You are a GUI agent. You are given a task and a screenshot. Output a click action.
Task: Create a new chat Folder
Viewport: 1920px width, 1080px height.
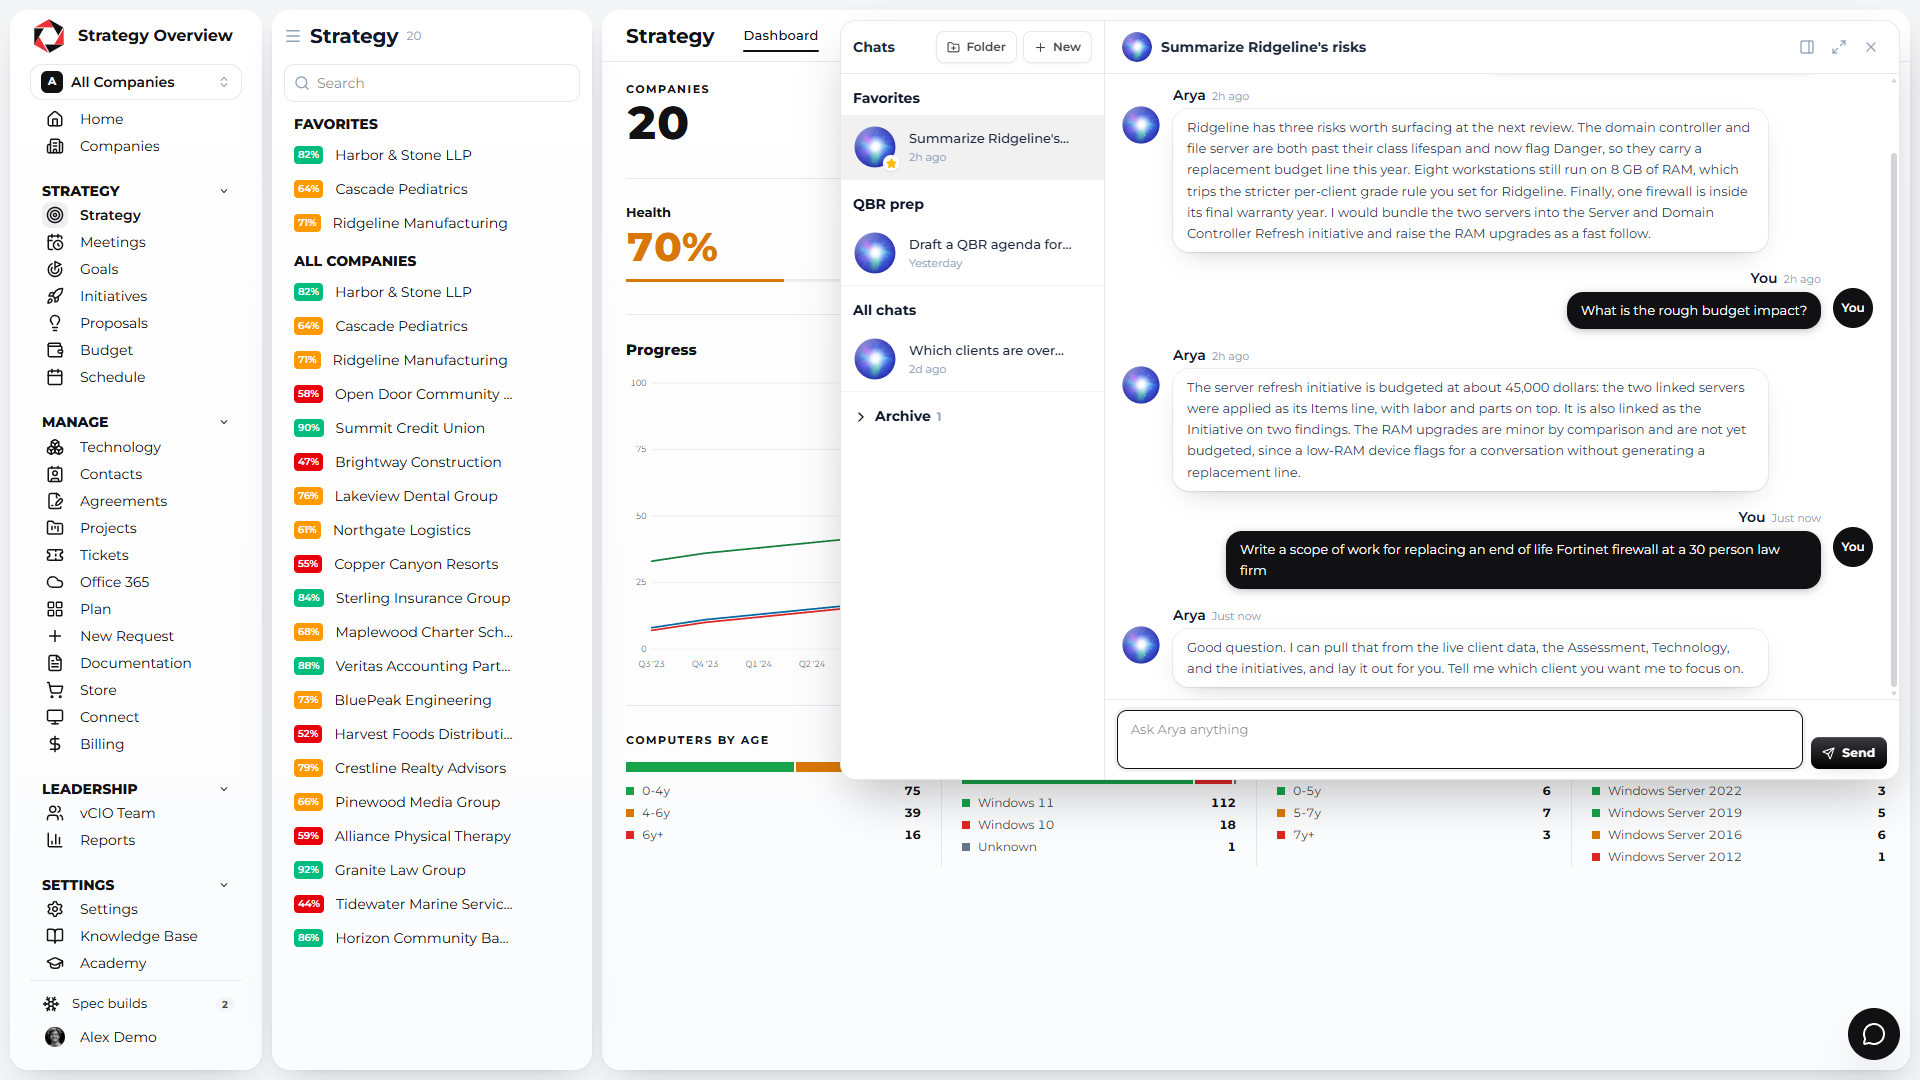(x=976, y=47)
